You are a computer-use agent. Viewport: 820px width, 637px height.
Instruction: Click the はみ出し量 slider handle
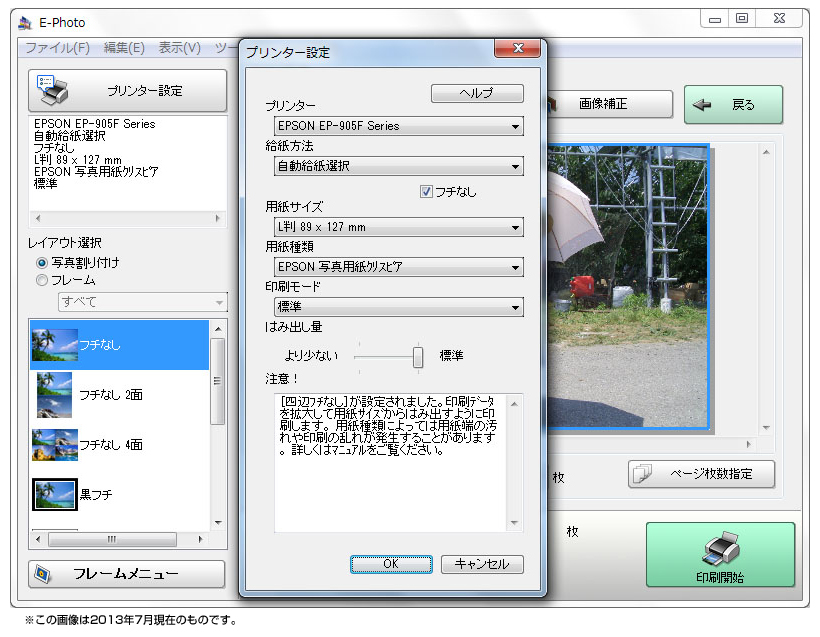(x=417, y=357)
